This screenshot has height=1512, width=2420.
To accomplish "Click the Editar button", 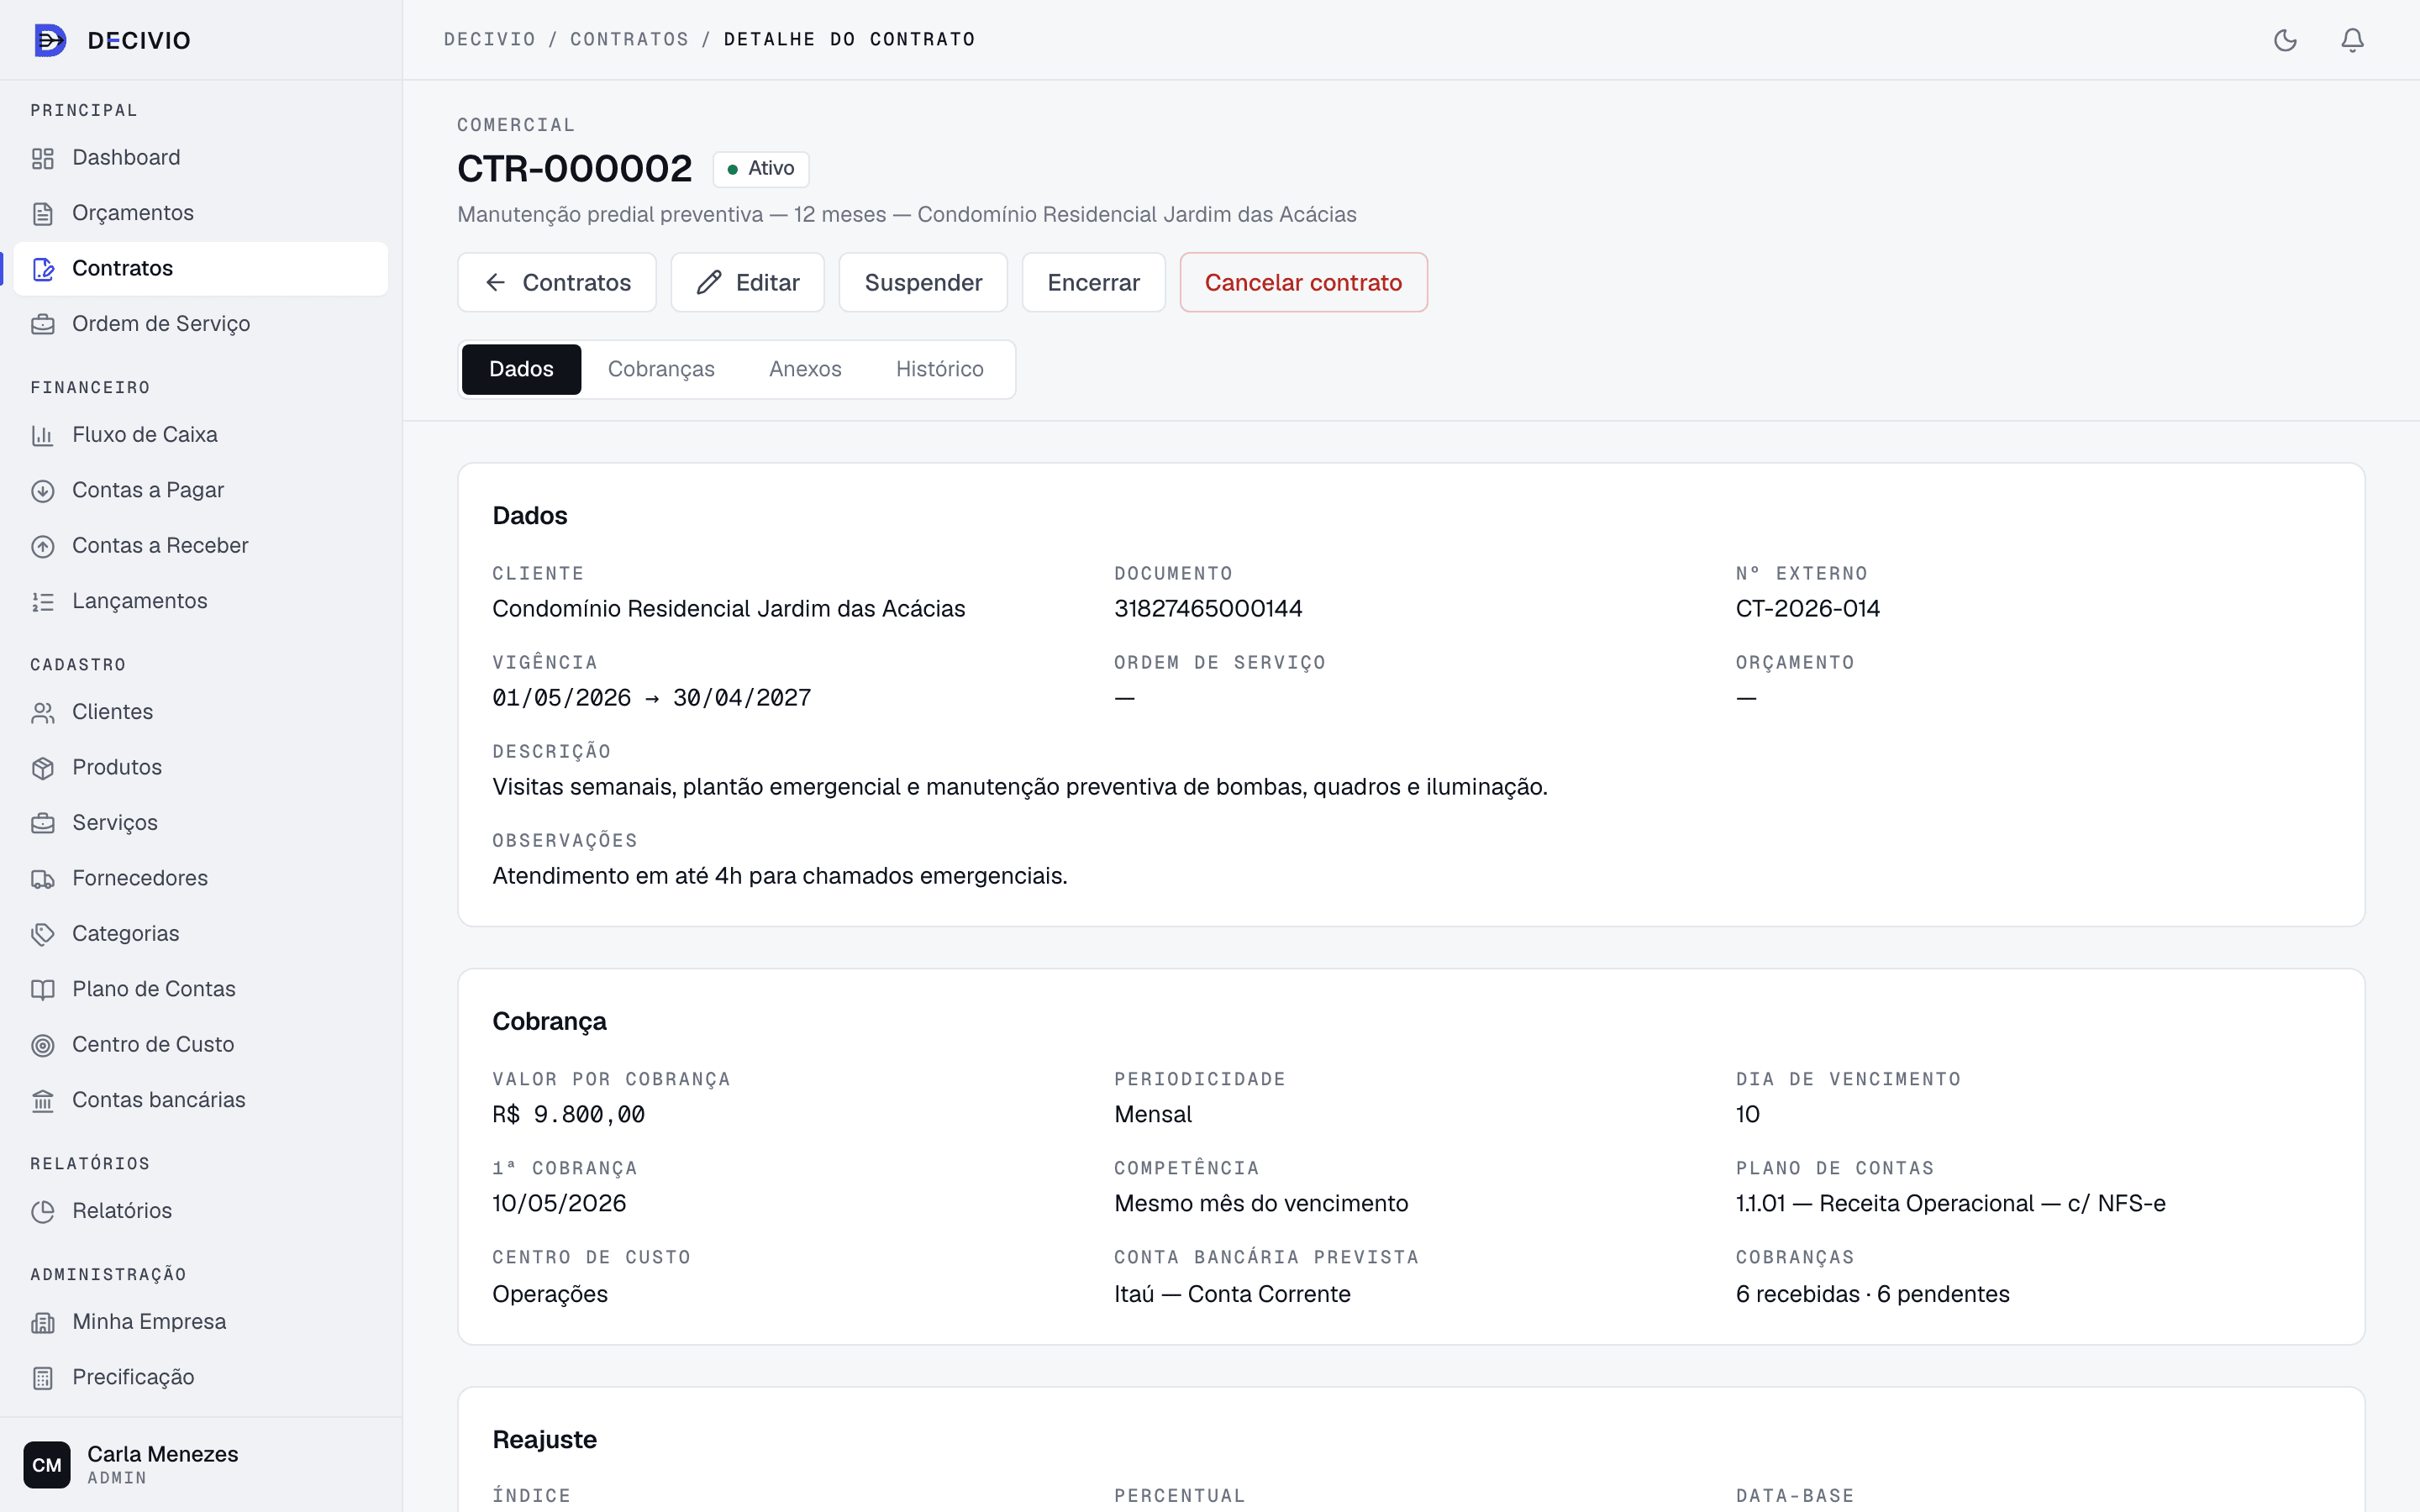I will [748, 282].
